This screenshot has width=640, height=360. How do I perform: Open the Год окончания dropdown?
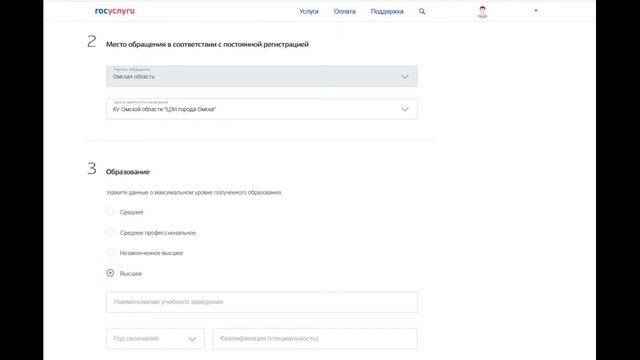(156, 338)
